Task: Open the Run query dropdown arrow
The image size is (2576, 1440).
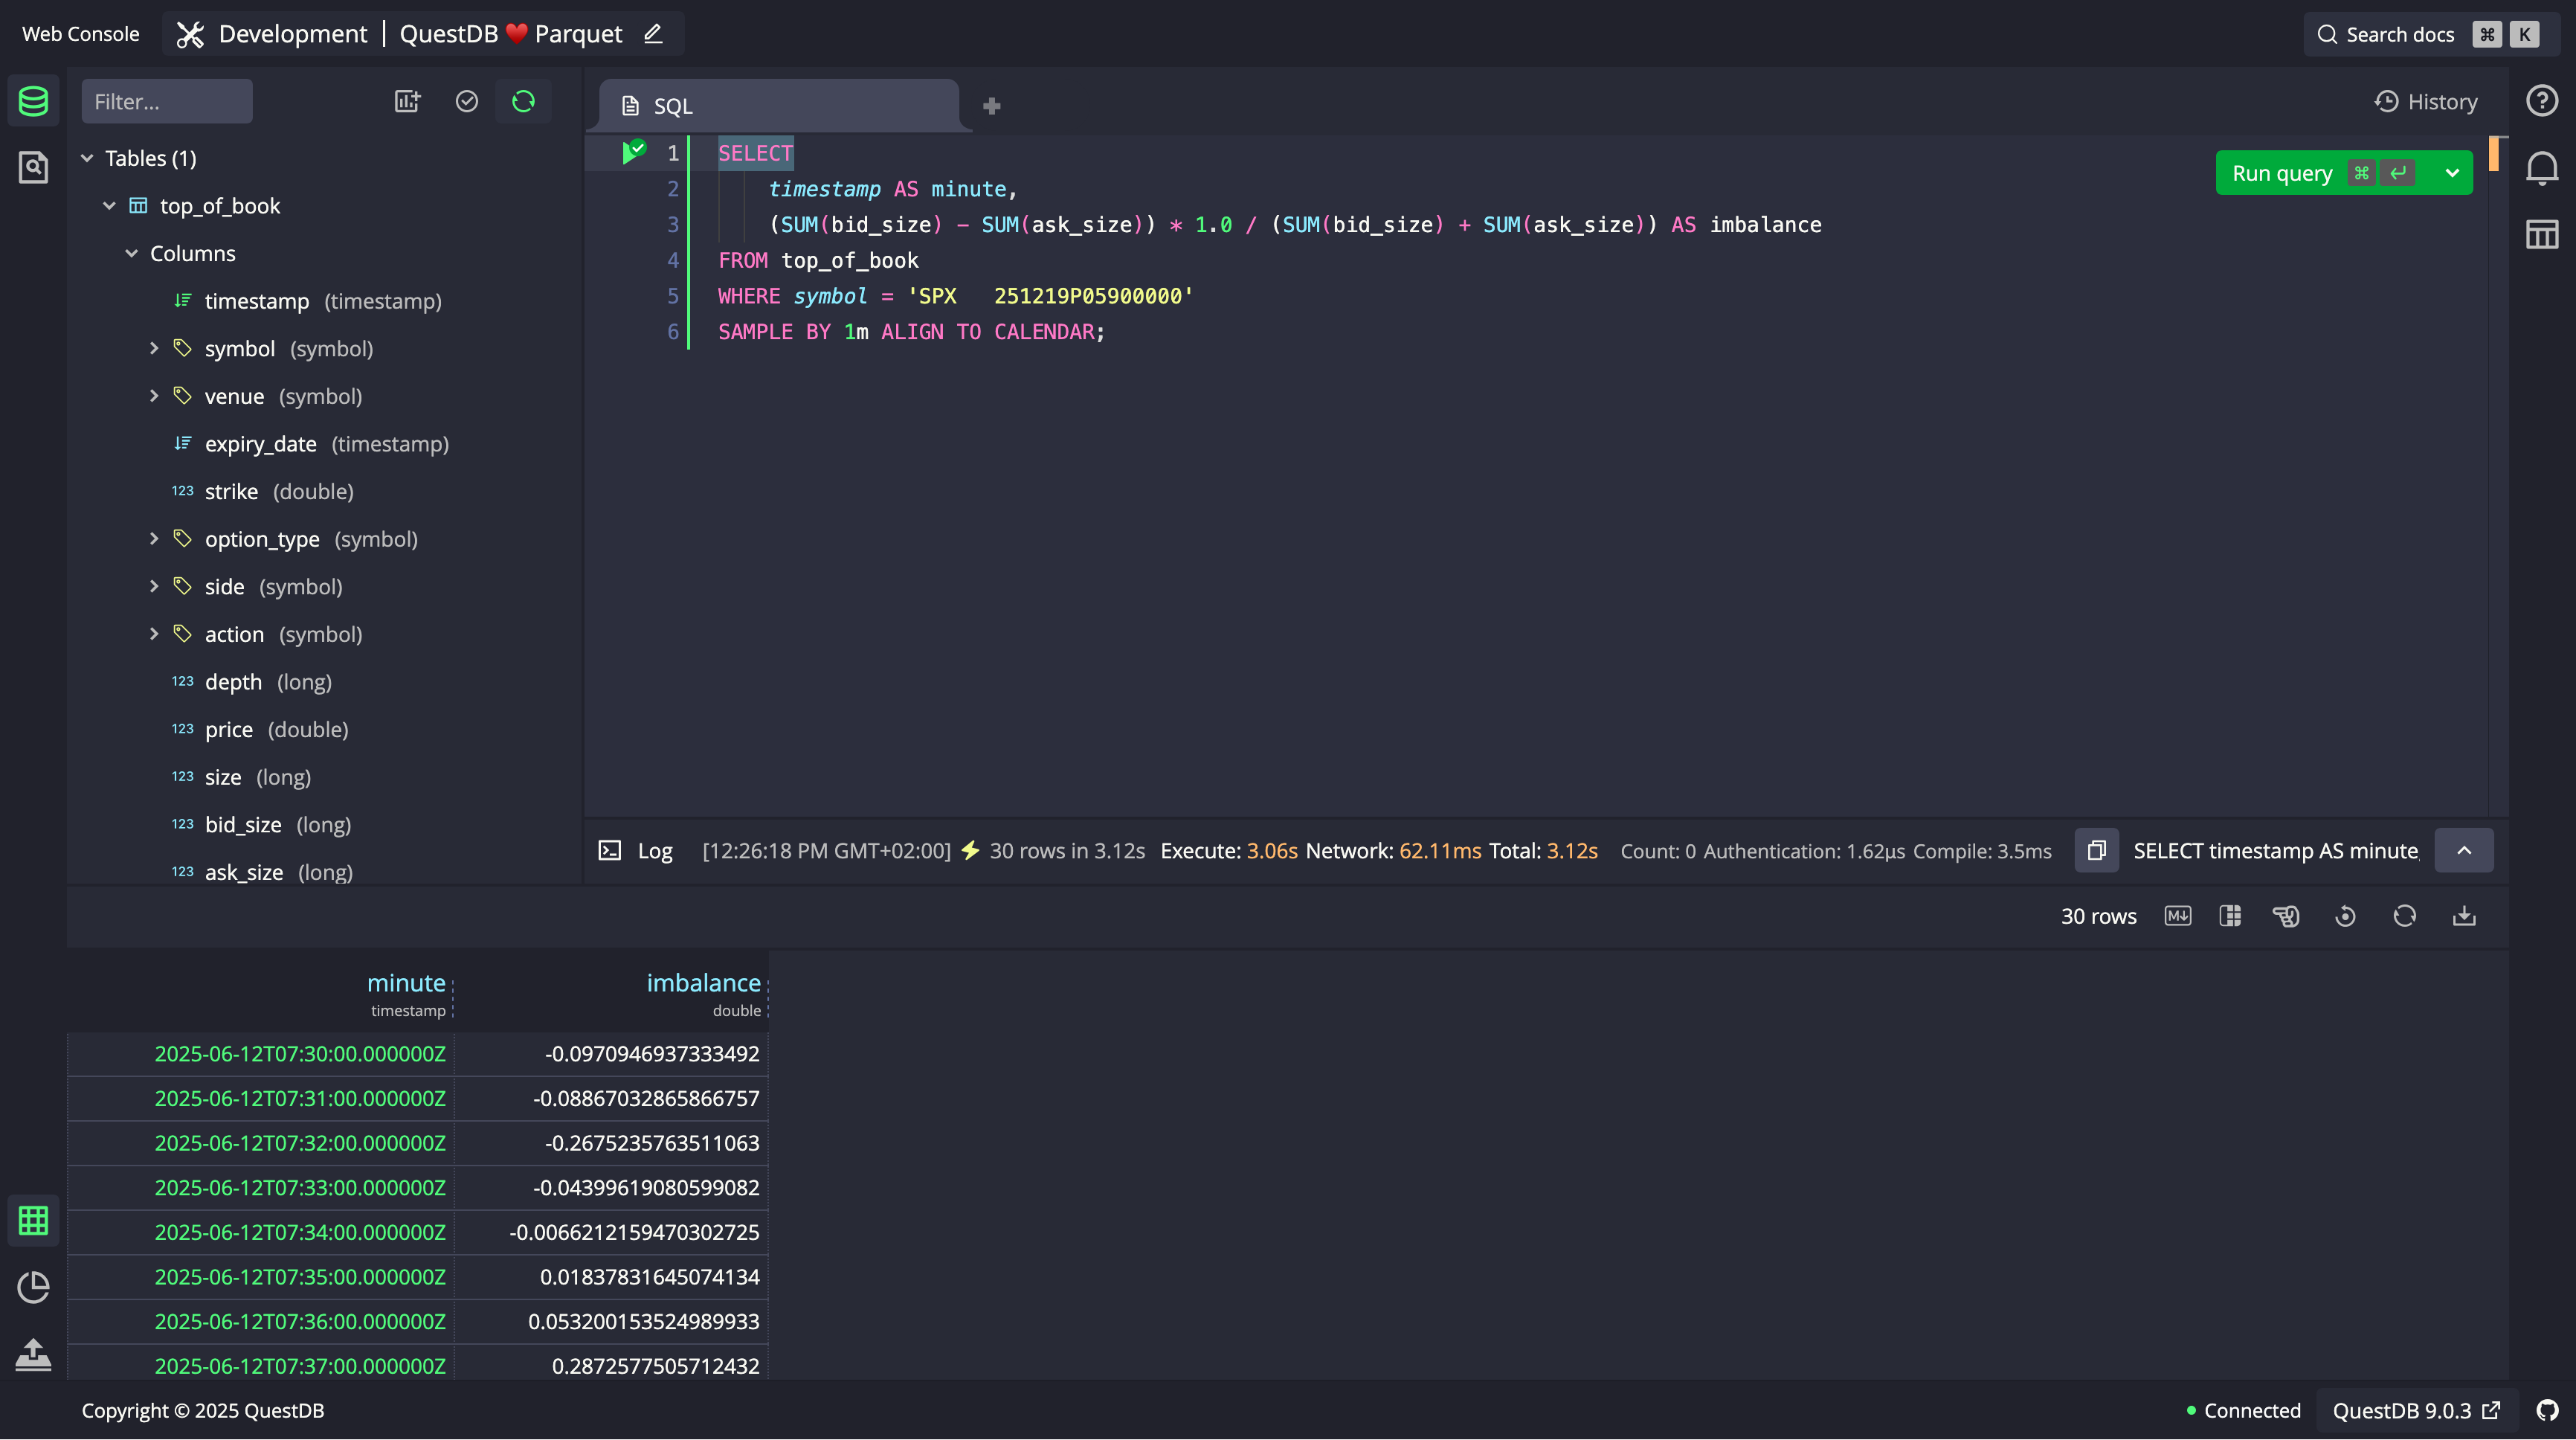Action: 2452,173
